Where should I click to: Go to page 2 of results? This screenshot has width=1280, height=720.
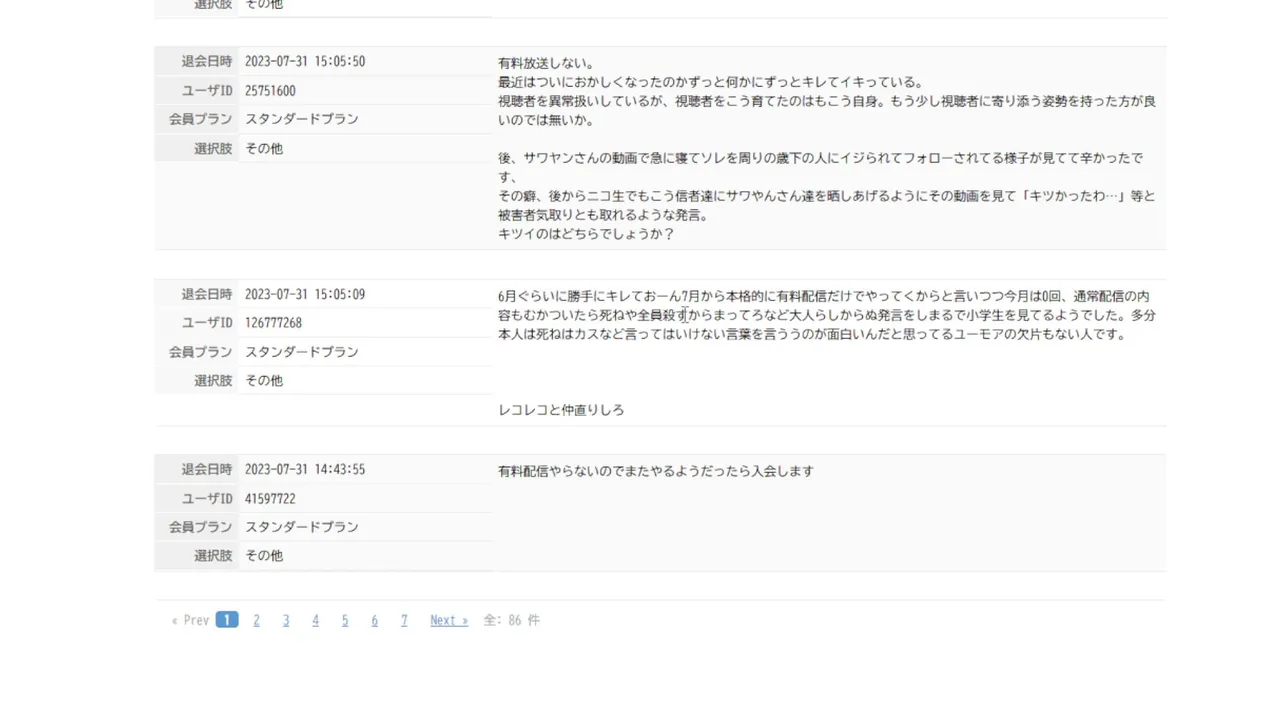[256, 620]
